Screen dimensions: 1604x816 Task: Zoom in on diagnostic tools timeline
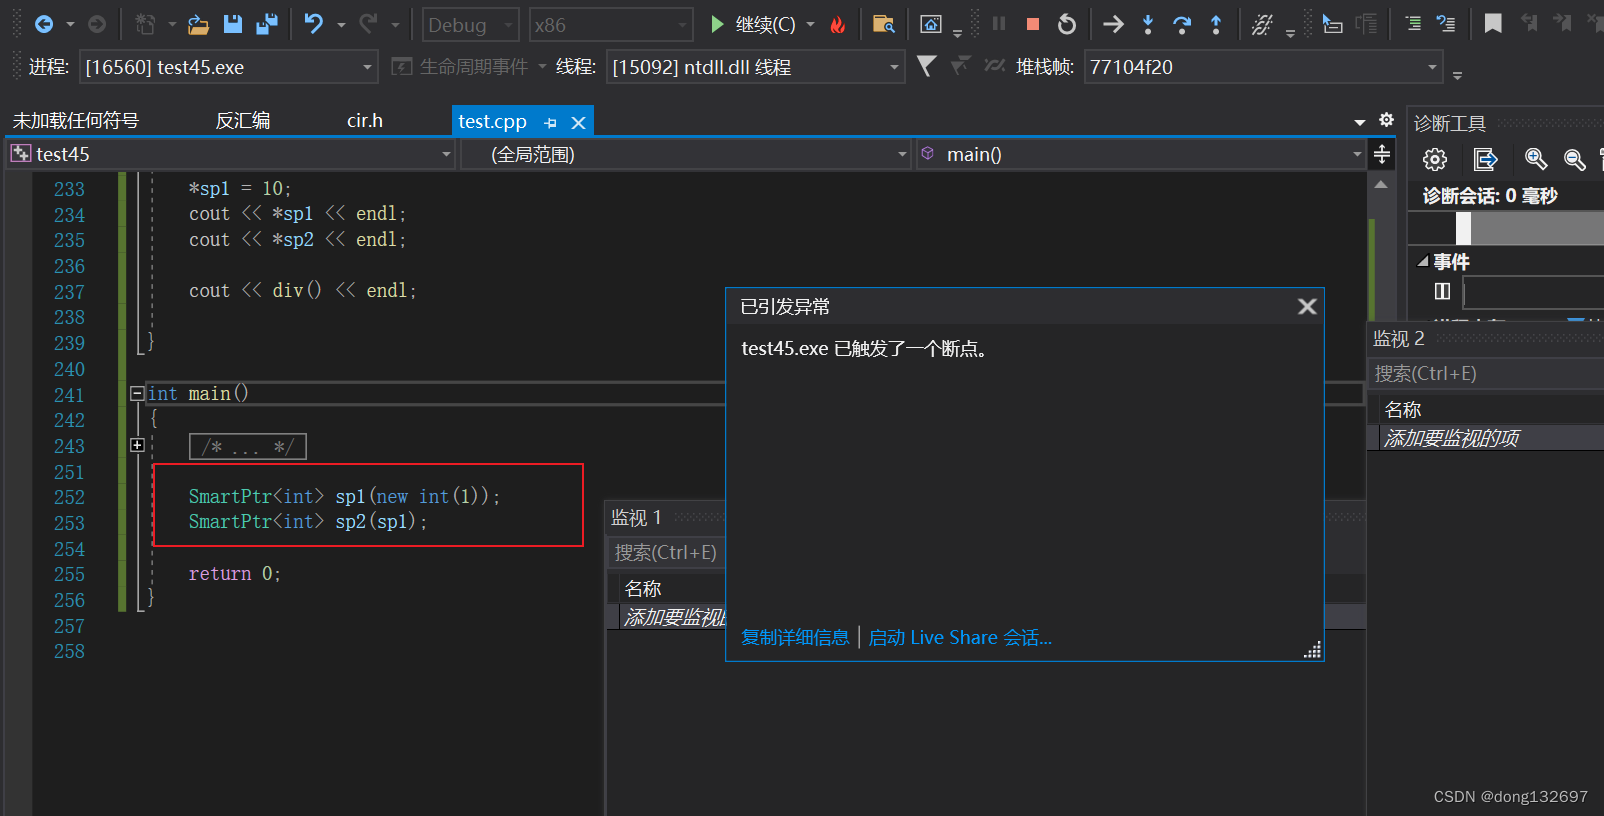tap(1536, 159)
